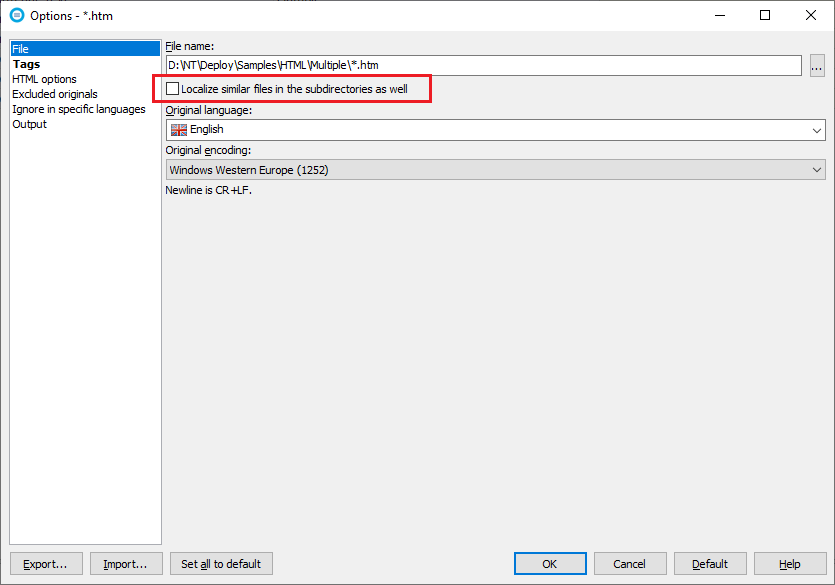Viewport: 835px width, 585px height.
Task: Click the File name path field
Action: (484, 65)
